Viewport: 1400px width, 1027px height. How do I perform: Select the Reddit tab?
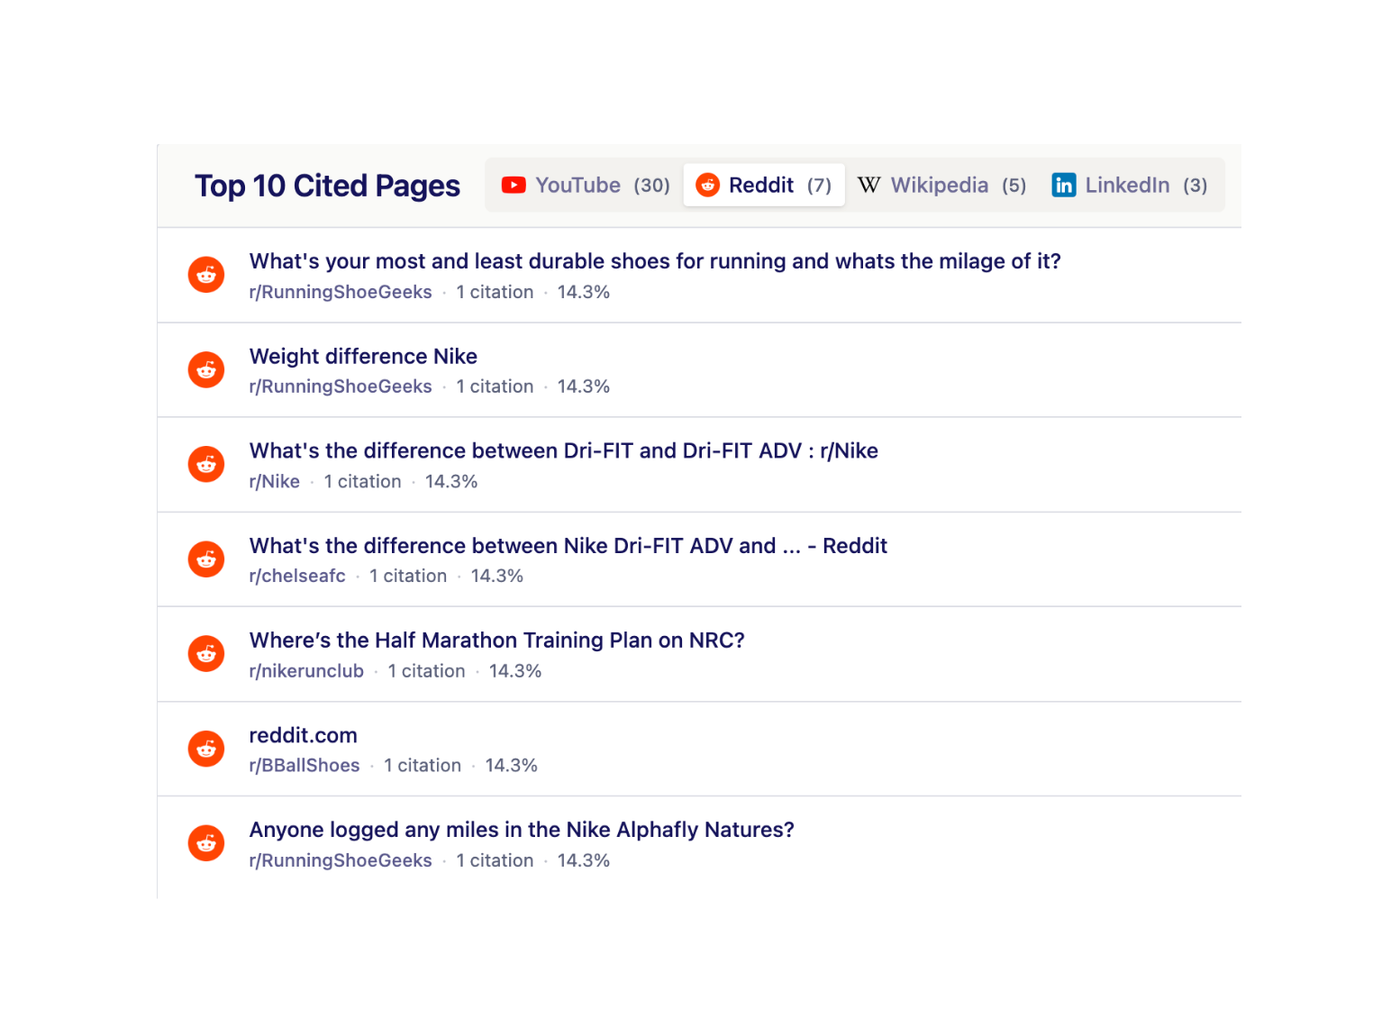(x=764, y=185)
